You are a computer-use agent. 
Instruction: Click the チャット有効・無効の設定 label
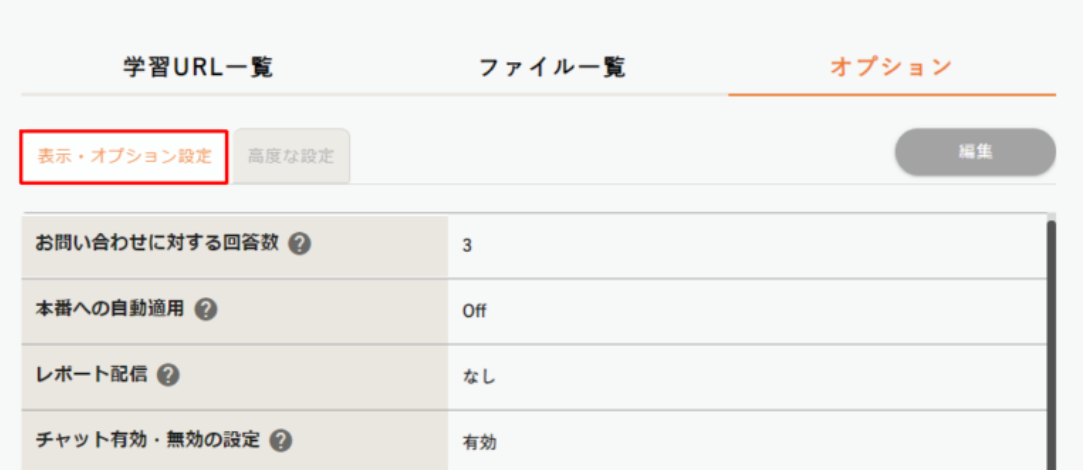point(147,440)
